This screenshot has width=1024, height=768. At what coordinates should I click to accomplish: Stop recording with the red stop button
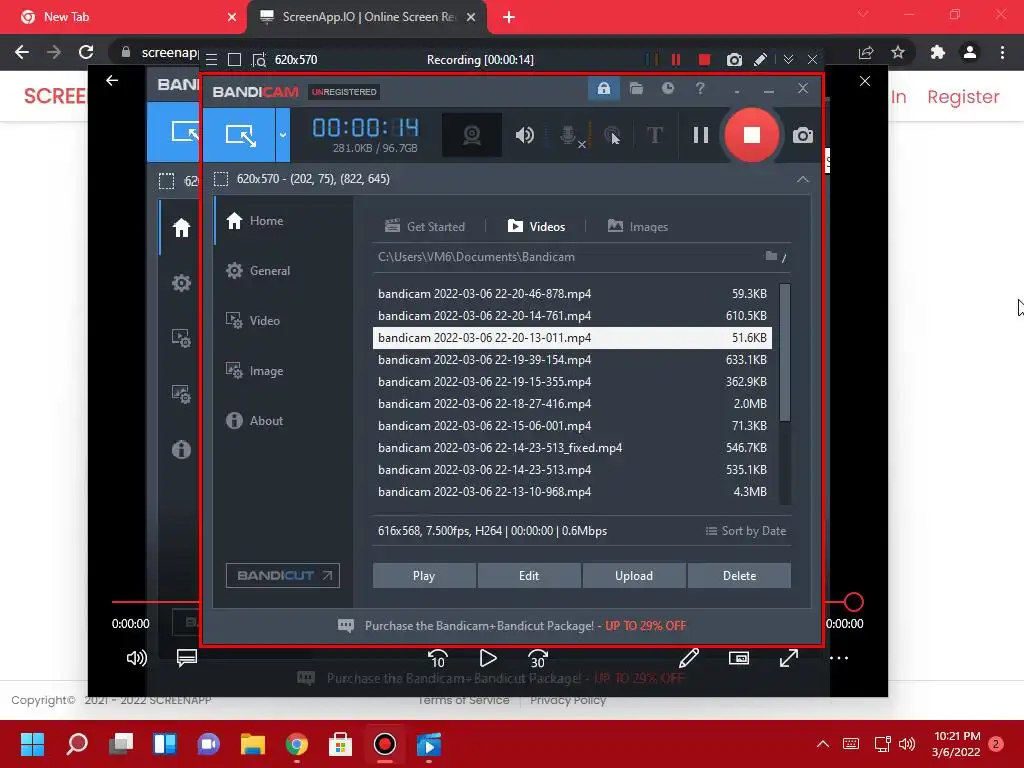(x=752, y=135)
